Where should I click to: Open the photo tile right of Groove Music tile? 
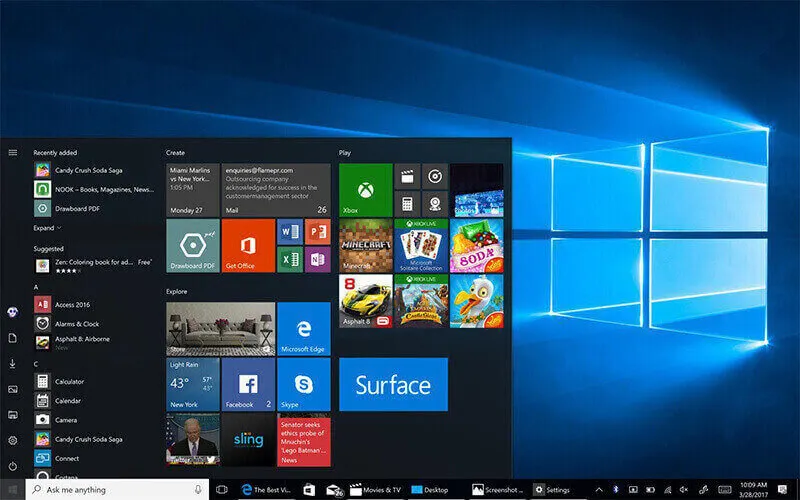[477, 190]
